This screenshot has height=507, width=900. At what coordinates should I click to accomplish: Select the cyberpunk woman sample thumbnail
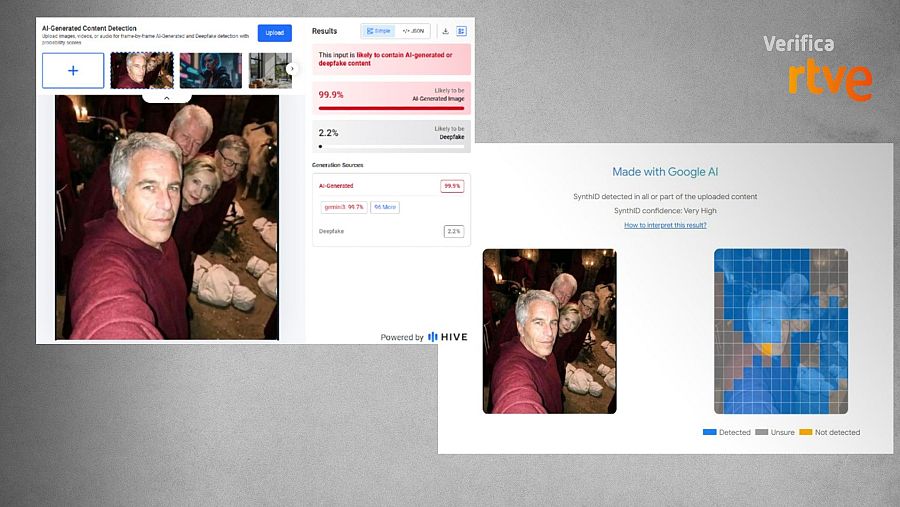pyautogui.click(x=211, y=71)
